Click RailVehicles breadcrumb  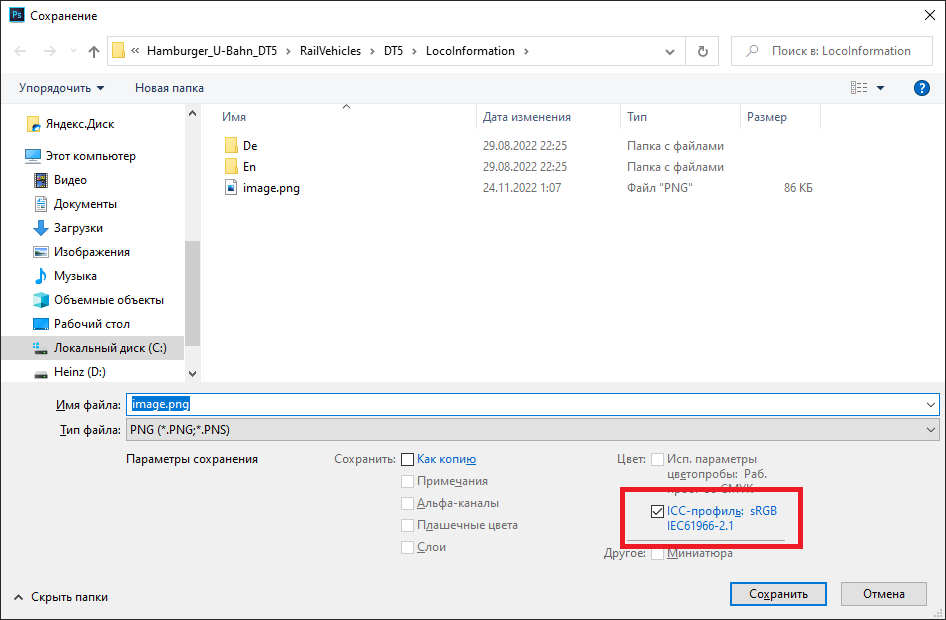pos(330,51)
